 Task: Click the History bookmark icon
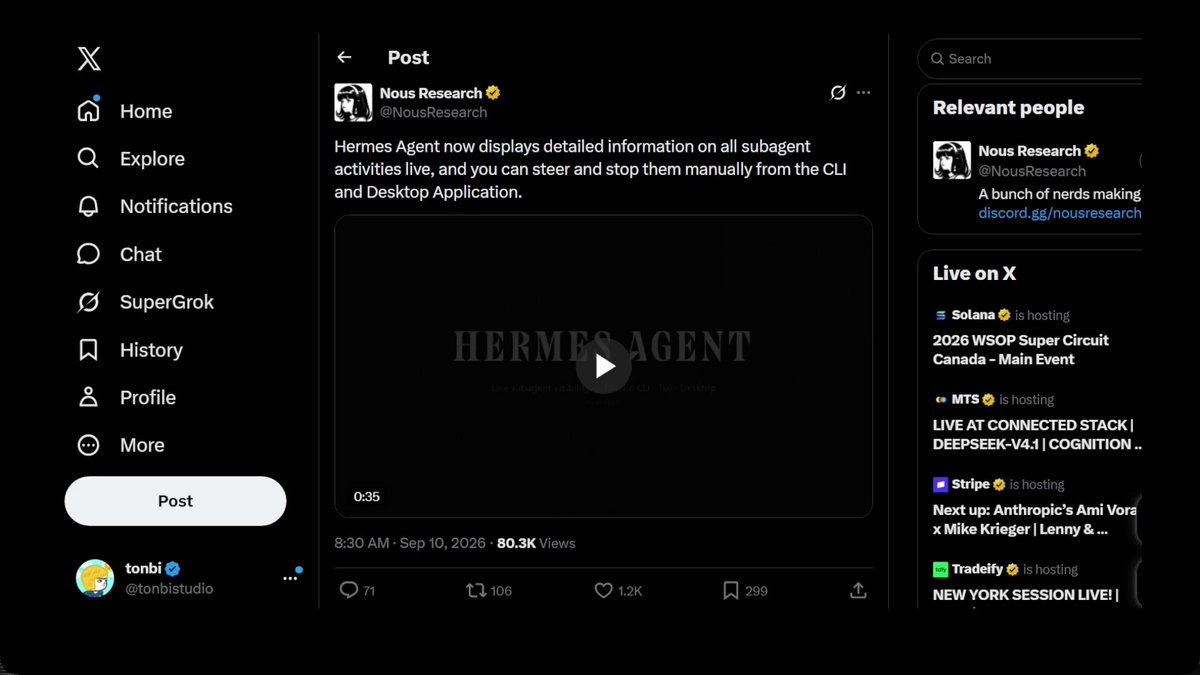[x=89, y=350]
